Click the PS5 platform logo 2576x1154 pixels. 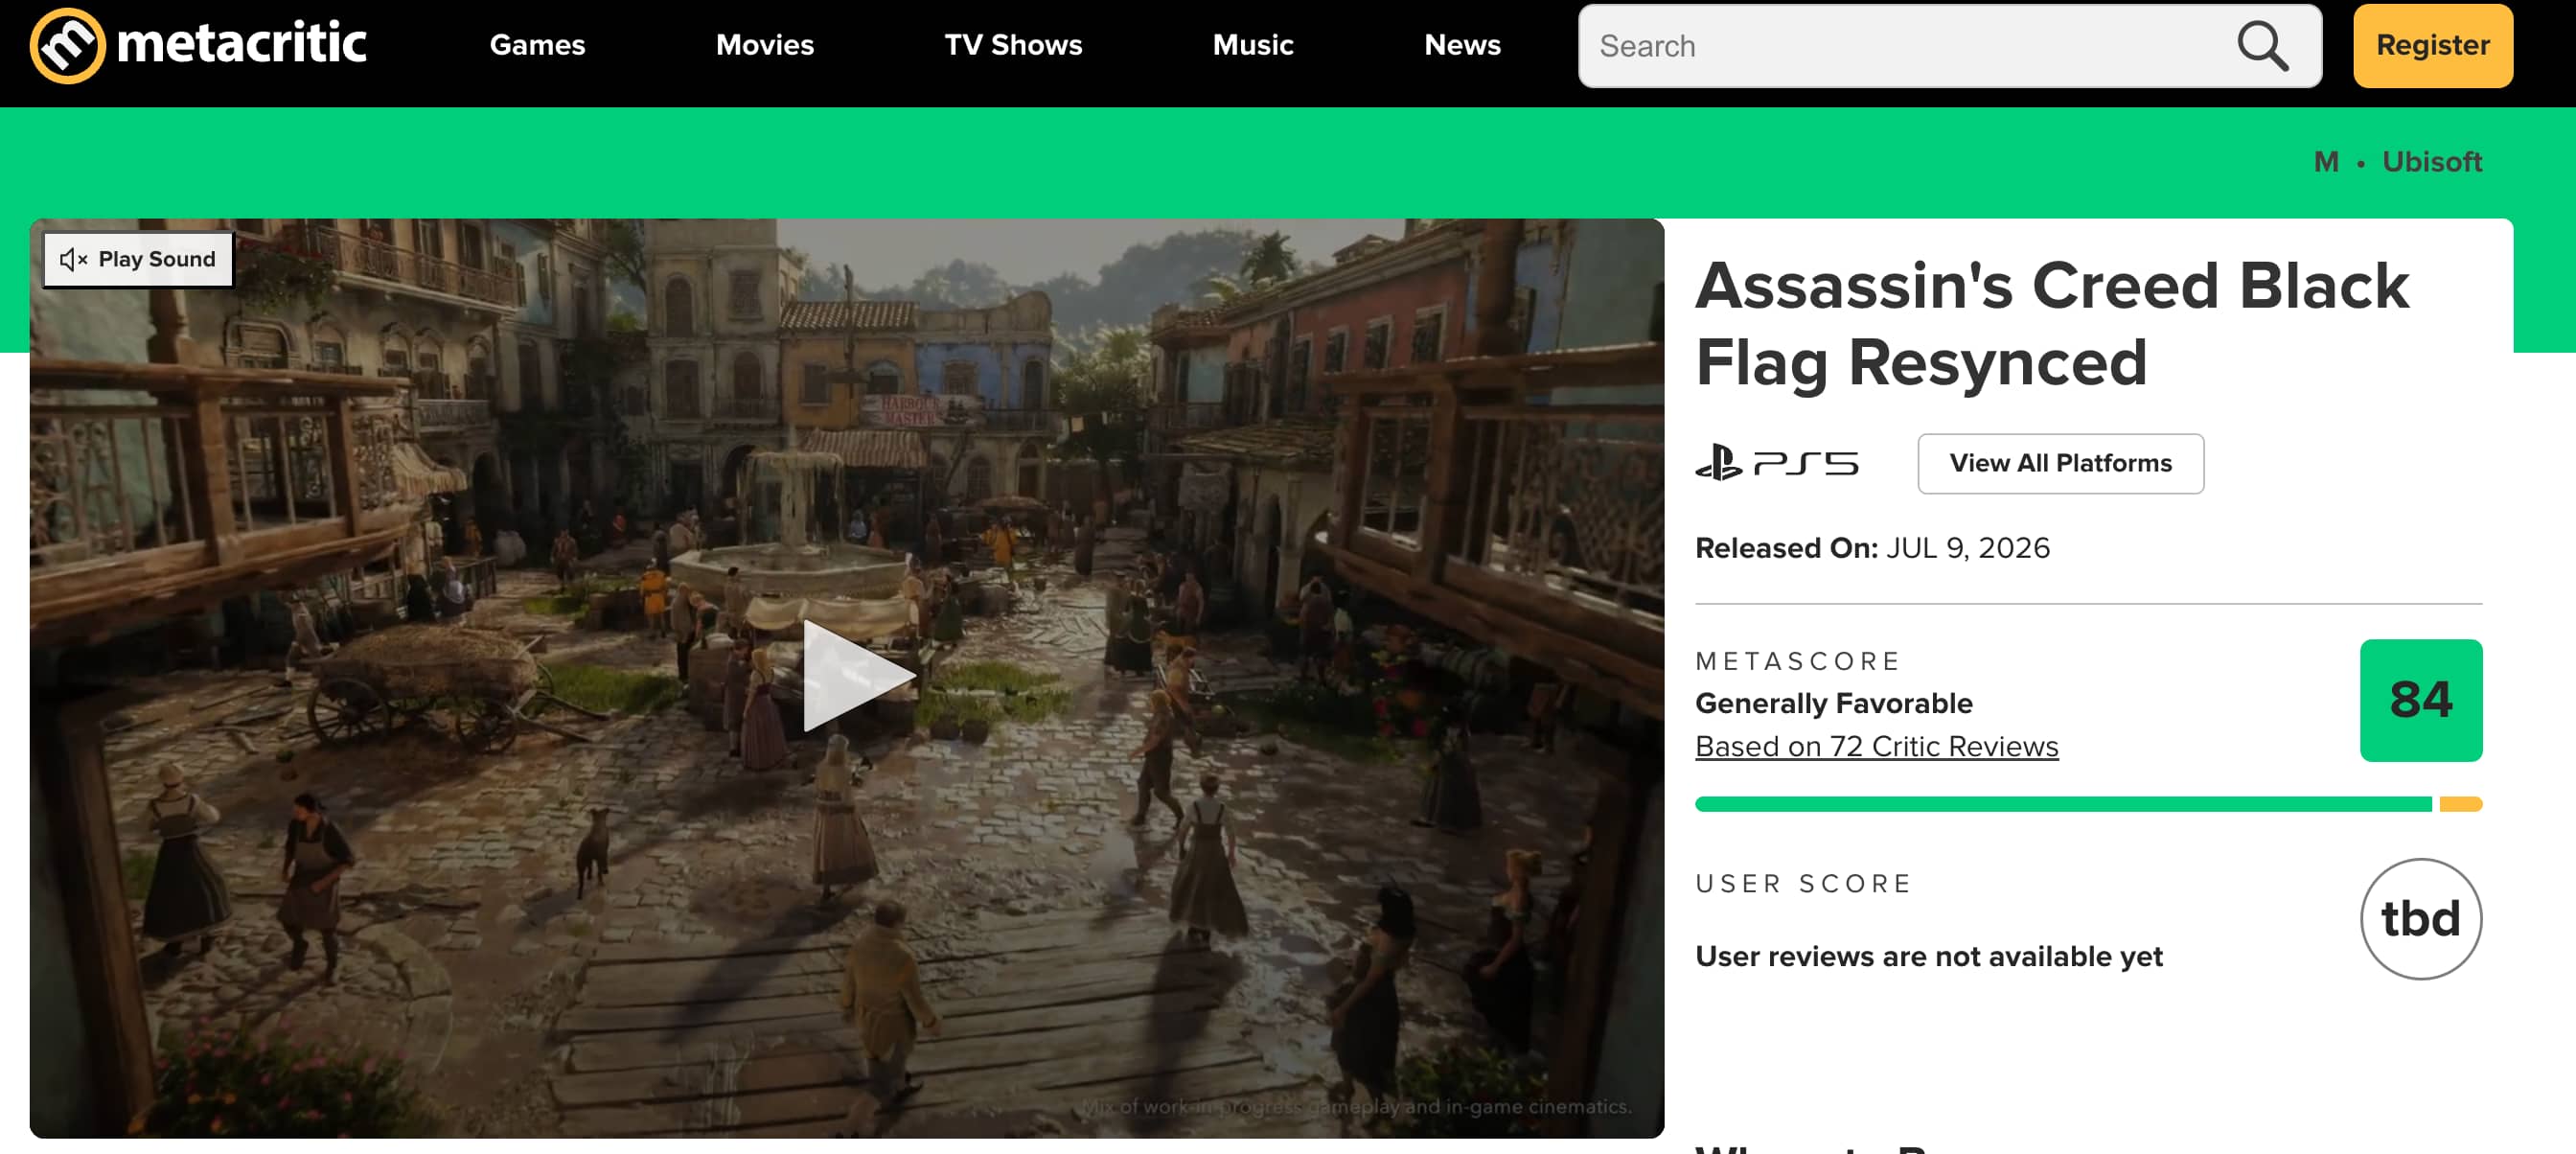(1777, 463)
